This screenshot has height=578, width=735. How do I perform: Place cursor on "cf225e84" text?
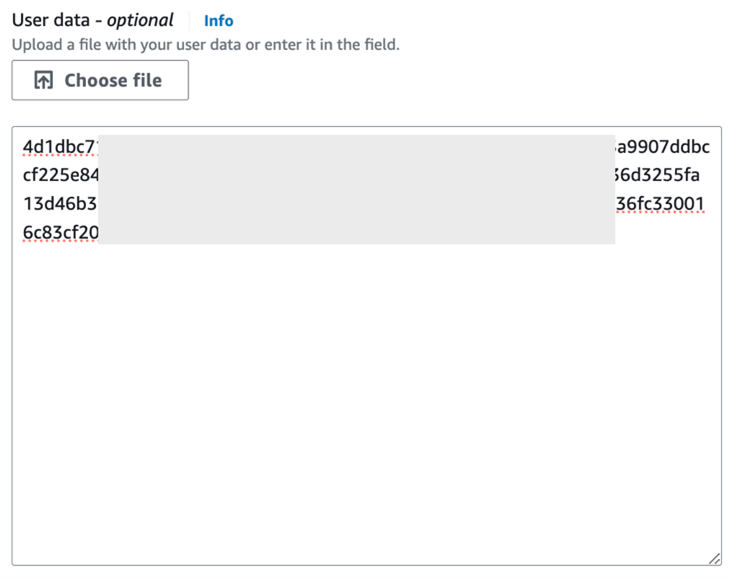[x=60, y=176]
